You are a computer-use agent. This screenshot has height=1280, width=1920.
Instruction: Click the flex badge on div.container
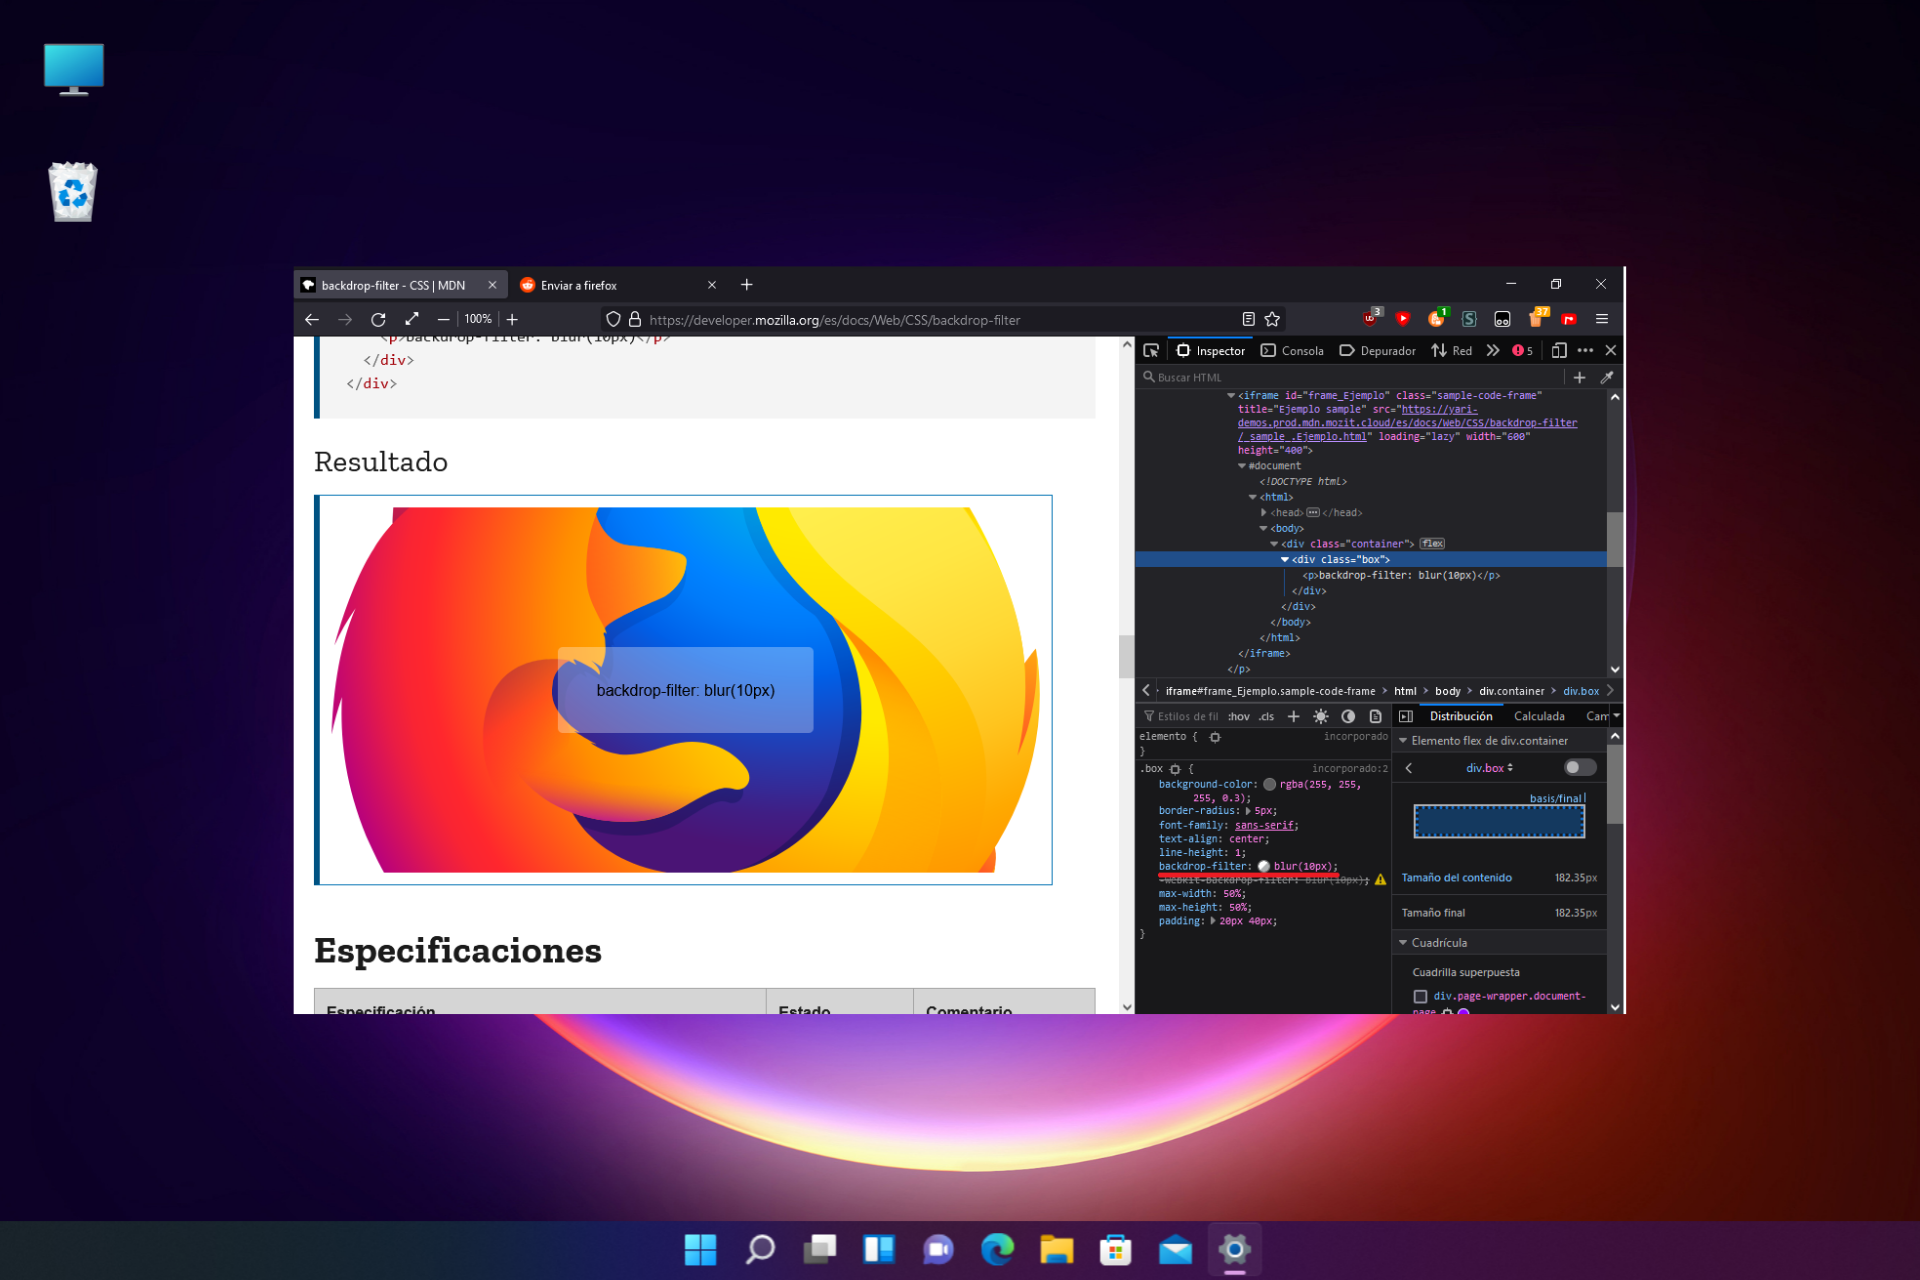click(1432, 544)
